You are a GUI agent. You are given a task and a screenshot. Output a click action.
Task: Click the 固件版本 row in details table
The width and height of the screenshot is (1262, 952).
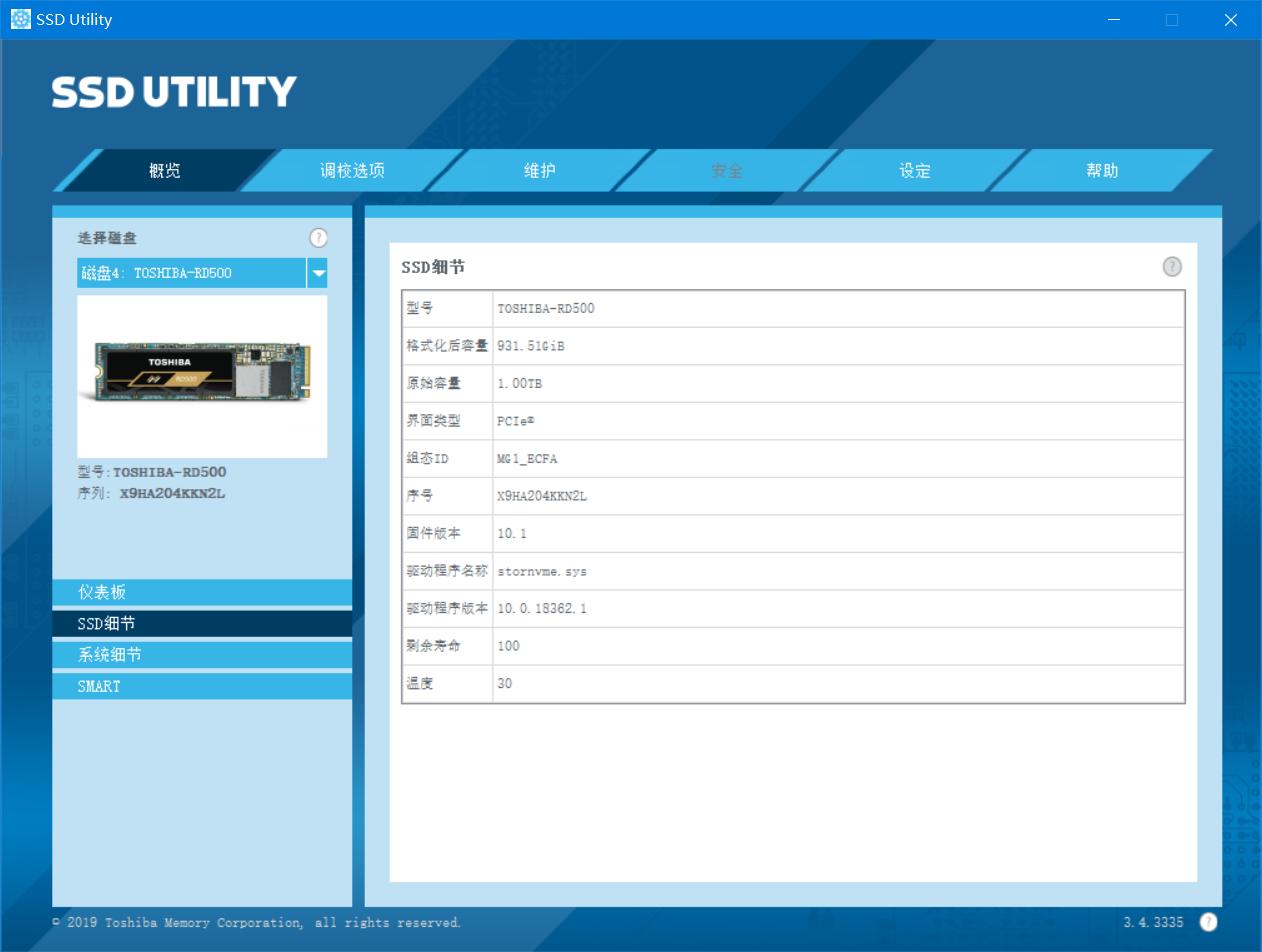[792, 534]
